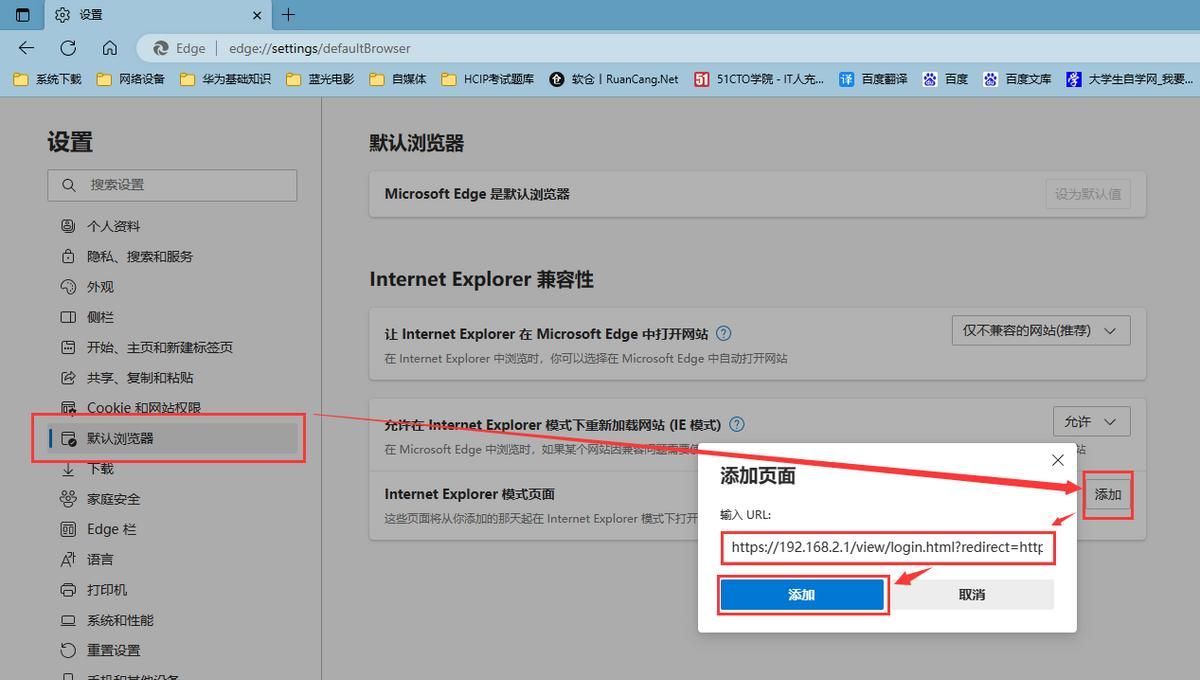The image size is (1200, 680).
Task: Open the 仅不兼容的网站(推荐) dropdown
Action: pos(1040,330)
